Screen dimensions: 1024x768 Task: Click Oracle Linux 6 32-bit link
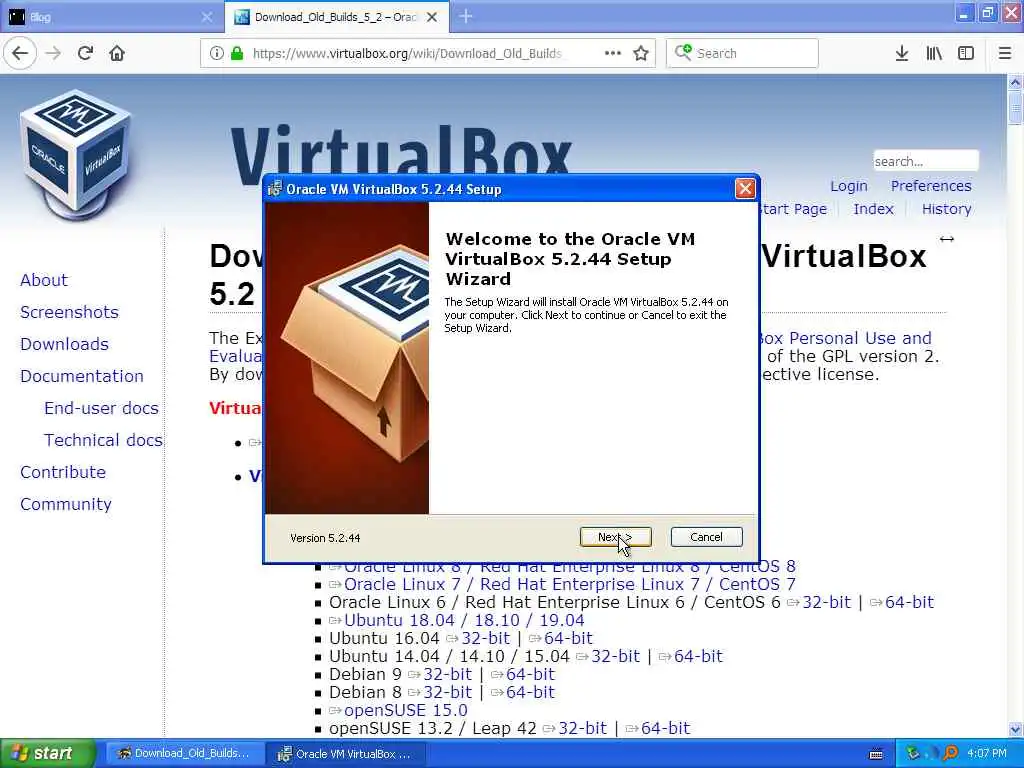click(x=826, y=602)
